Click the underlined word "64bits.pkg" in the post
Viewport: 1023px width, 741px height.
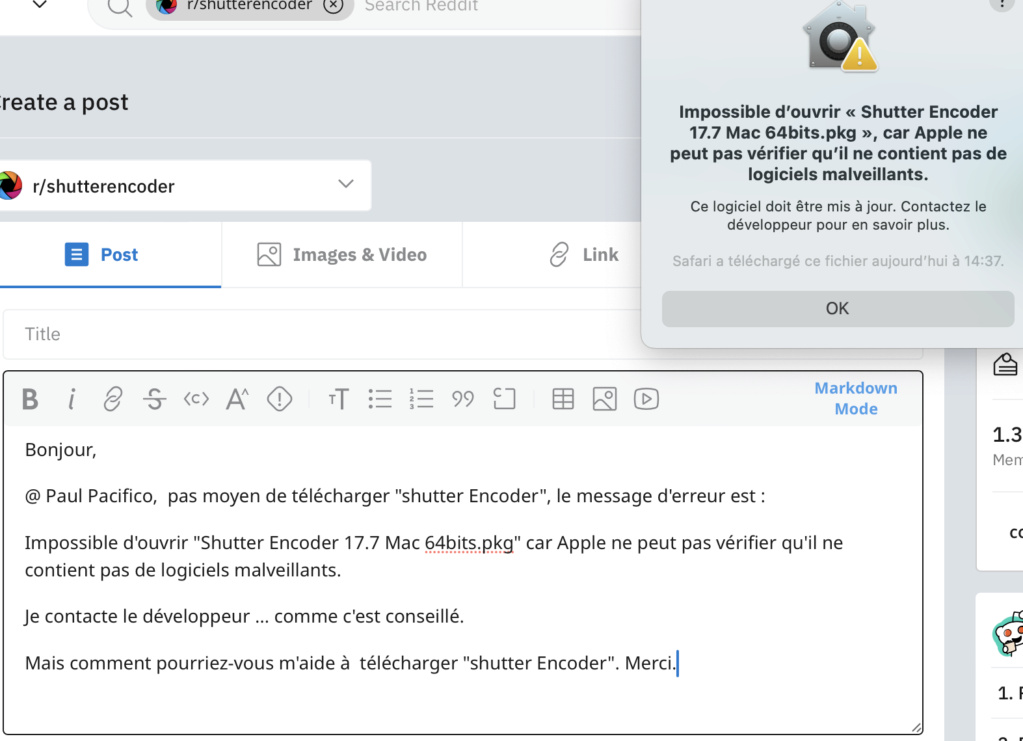tap(468, 543)
